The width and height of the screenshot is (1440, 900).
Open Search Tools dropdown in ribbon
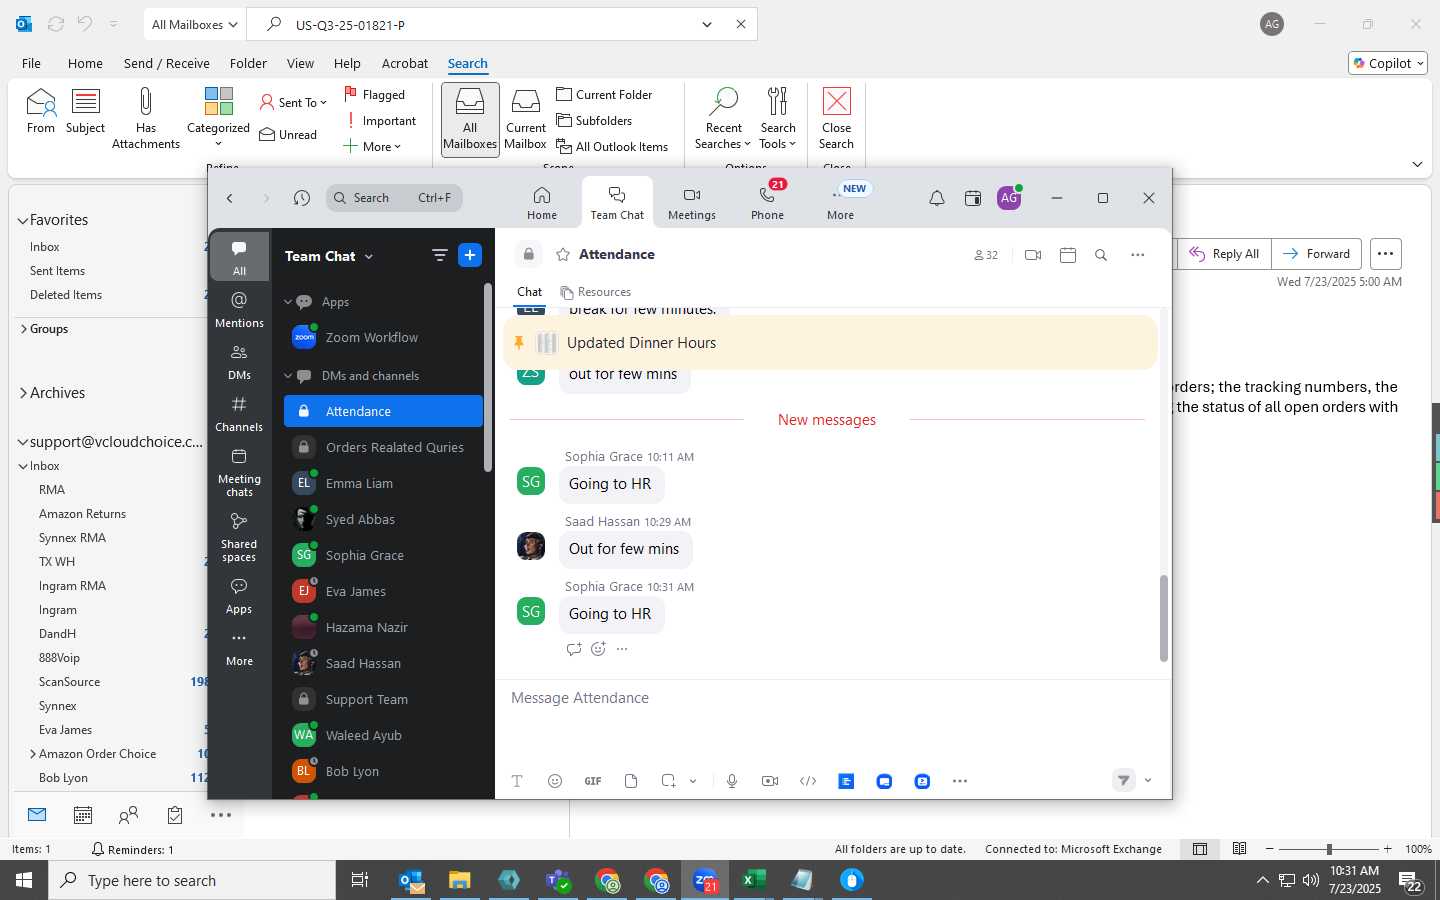click(778, 119)
